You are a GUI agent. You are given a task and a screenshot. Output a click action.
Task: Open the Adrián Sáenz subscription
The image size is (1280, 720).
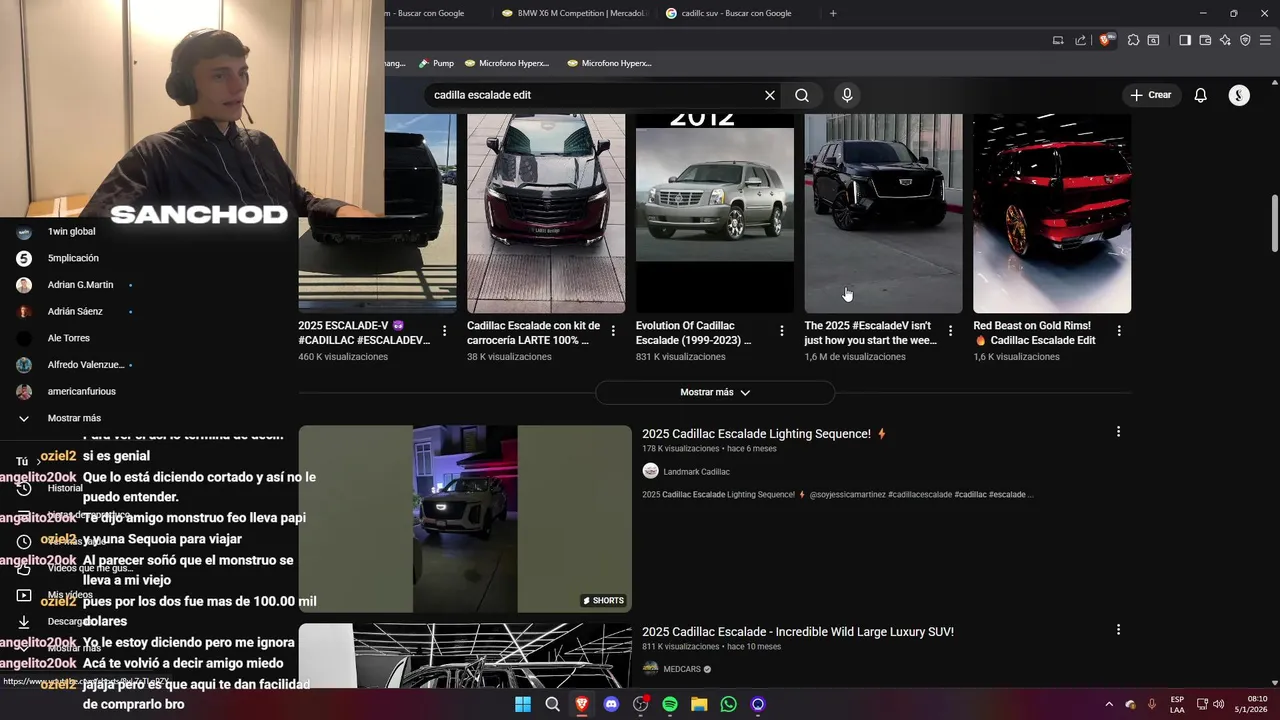point(75,311)
